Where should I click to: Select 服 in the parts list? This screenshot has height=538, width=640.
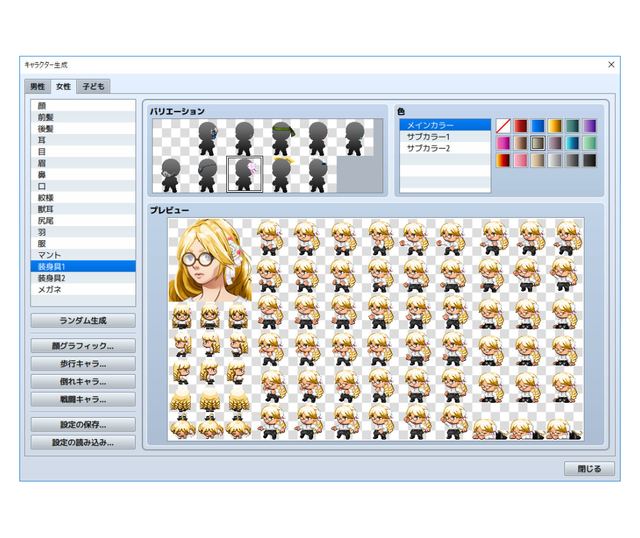[83, 243]
